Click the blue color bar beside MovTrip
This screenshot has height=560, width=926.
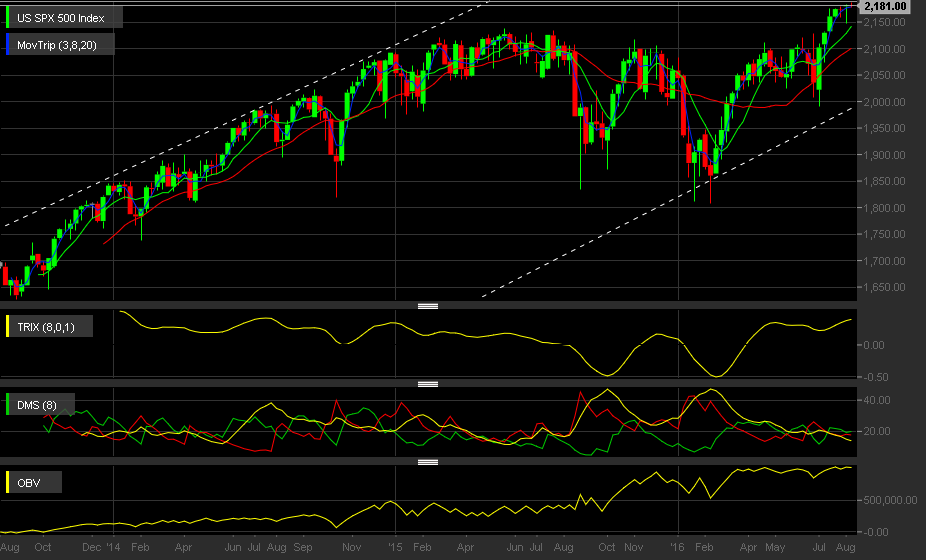[x=8, y=45]
